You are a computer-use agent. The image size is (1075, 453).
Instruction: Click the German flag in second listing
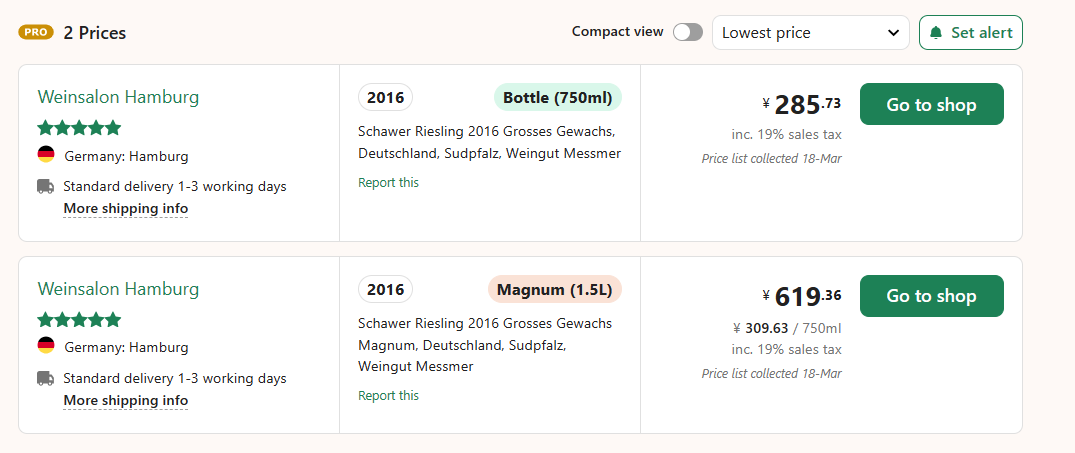46,345
